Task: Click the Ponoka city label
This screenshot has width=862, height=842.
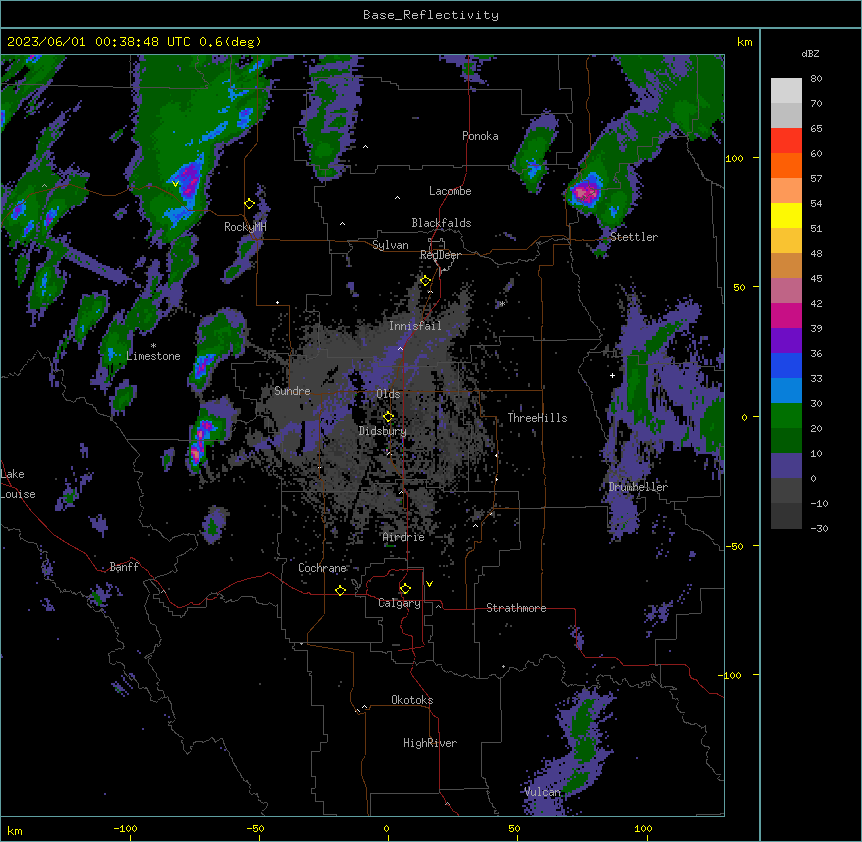Action: [480, 136]
